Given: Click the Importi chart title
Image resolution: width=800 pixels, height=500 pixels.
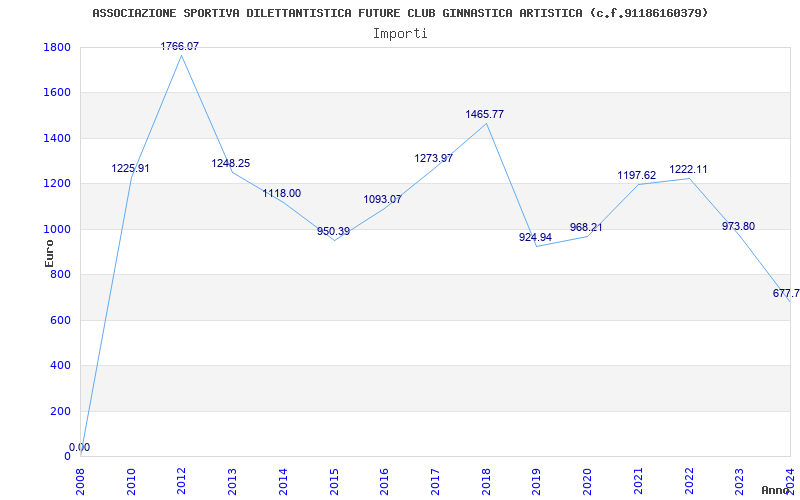Looking at the screenshot, I should tap(400, 34).
